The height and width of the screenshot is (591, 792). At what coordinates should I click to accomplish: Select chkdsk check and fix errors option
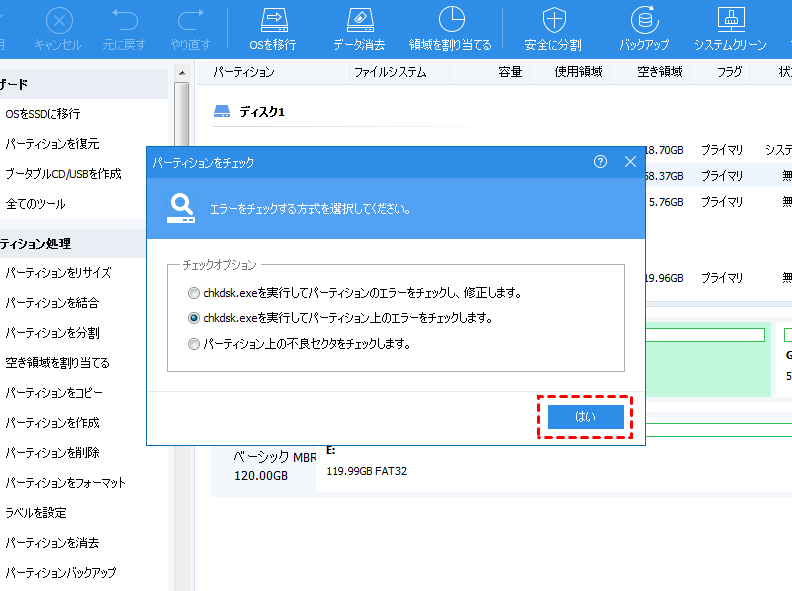click(194, 294)
